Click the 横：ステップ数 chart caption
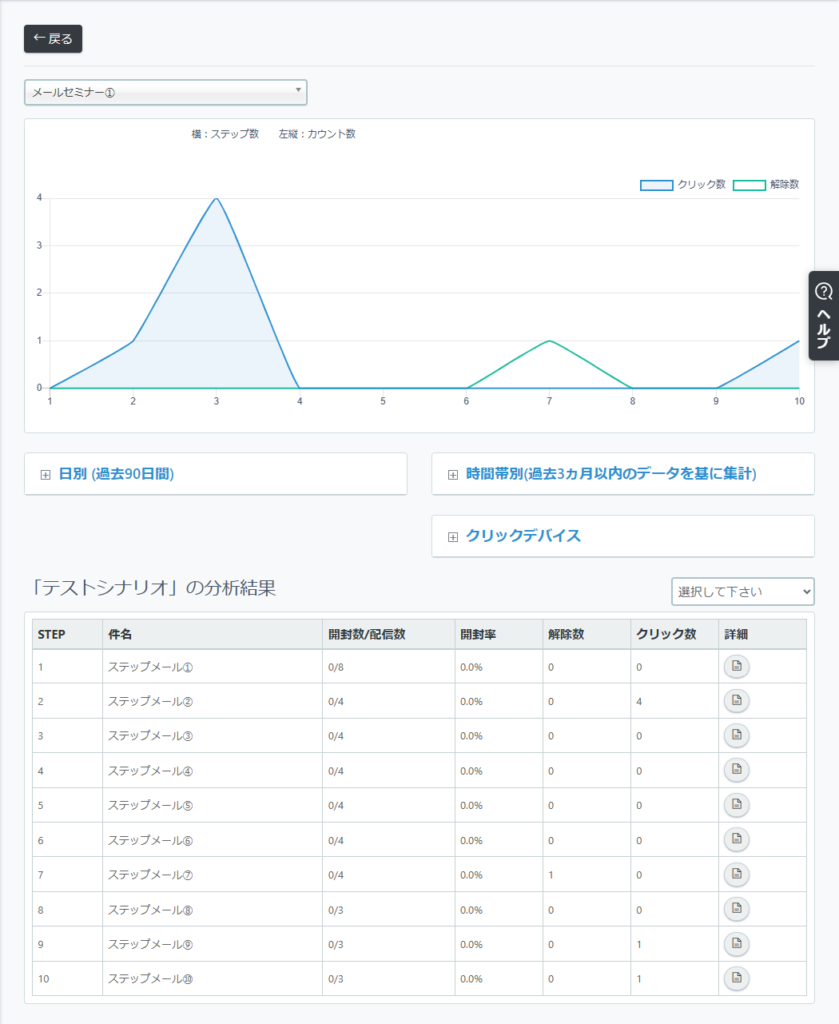 225,134
